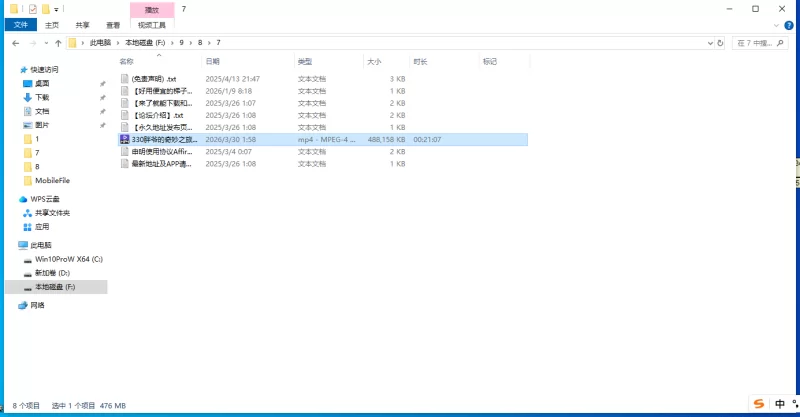Click 本地磁盘 (F:) in the address breadcrumb
800x417 pixels.
pos(143,43)
